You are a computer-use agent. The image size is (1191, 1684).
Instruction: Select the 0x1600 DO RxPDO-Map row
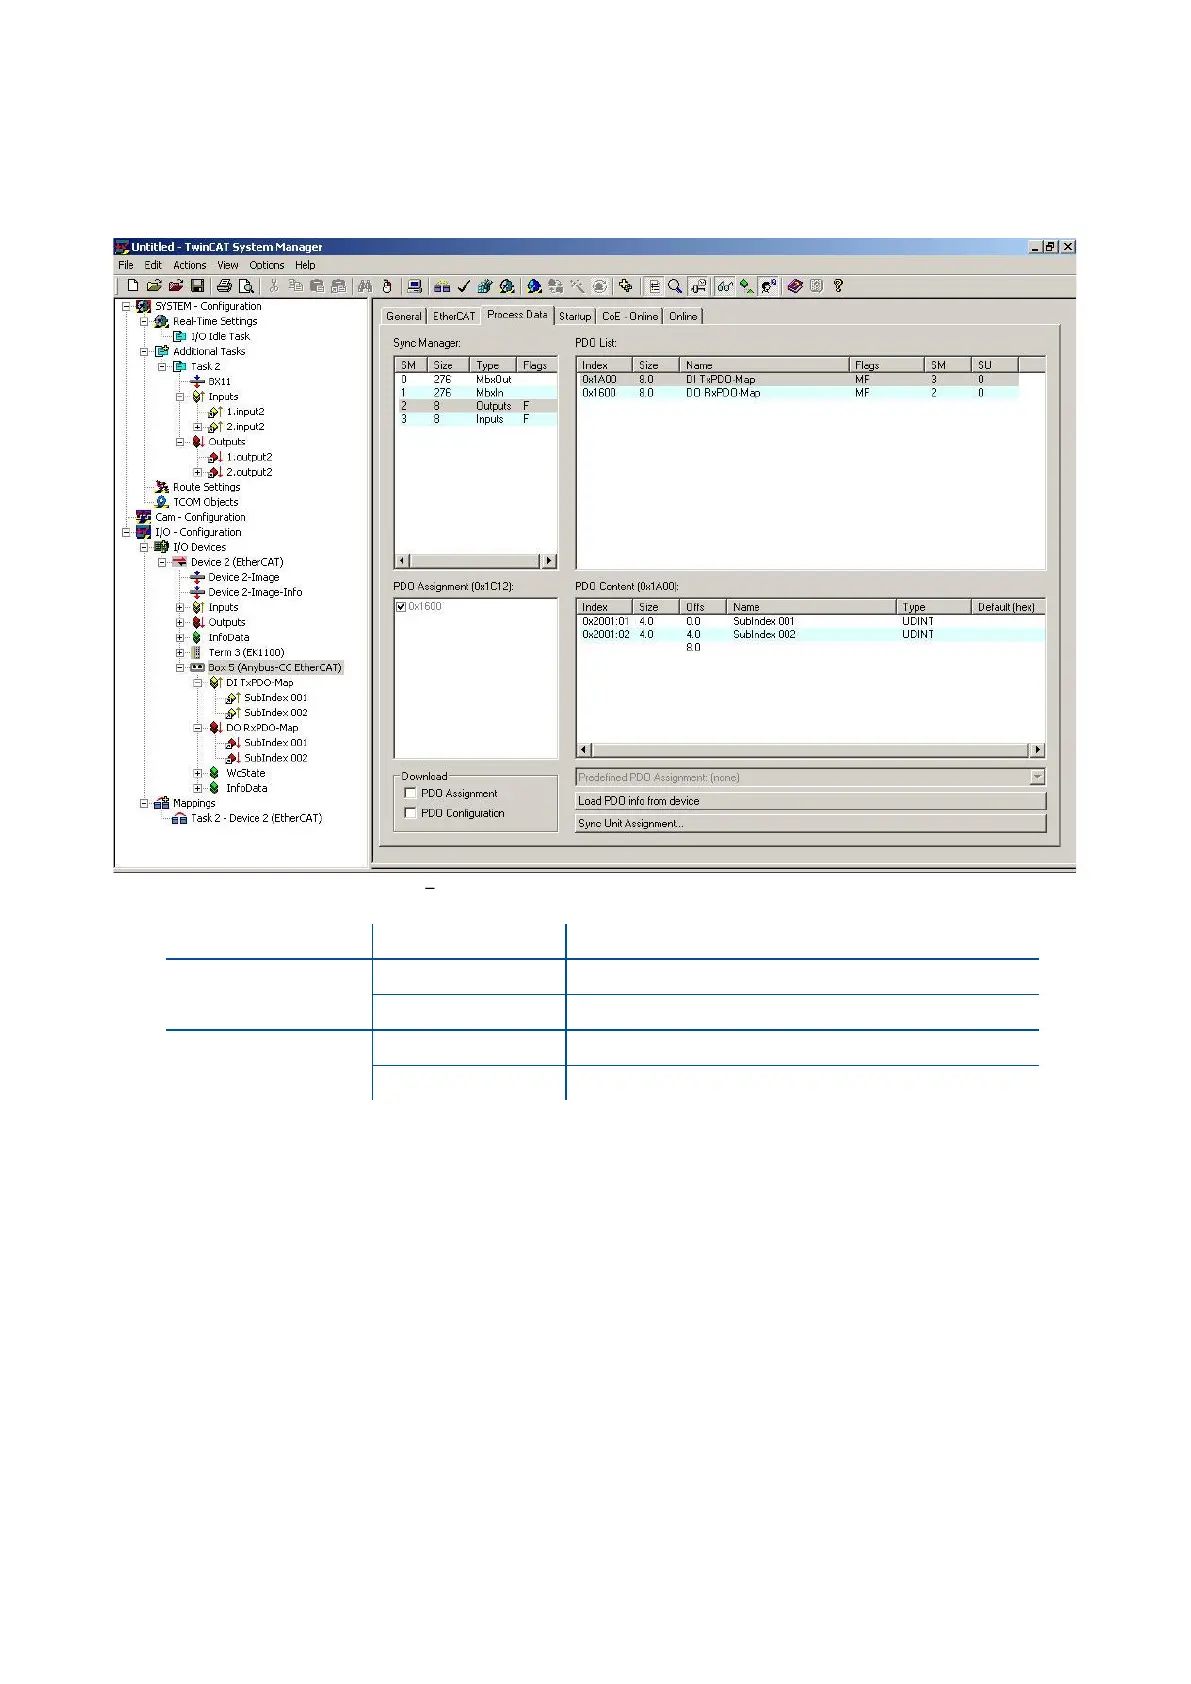720,393
